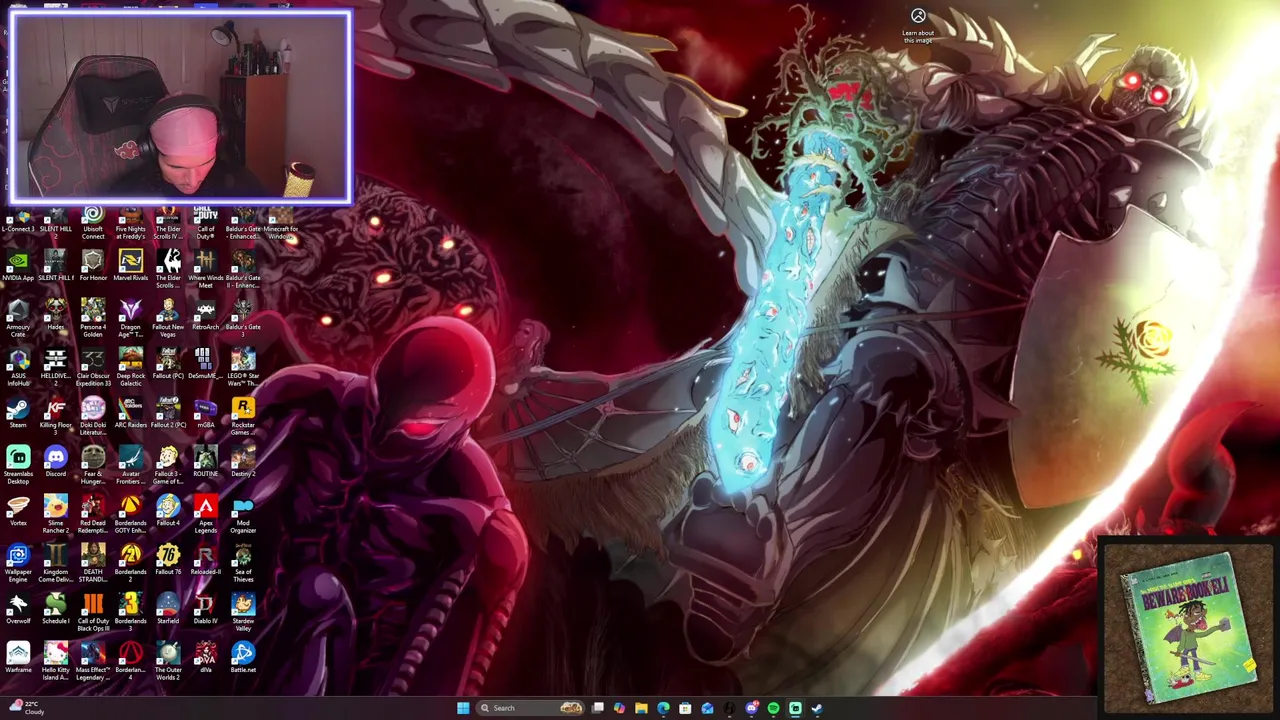Select the Baldur's Gate 3 shortcut
The width and height of the screenshot is (1280, 720).
pos(243,320)
